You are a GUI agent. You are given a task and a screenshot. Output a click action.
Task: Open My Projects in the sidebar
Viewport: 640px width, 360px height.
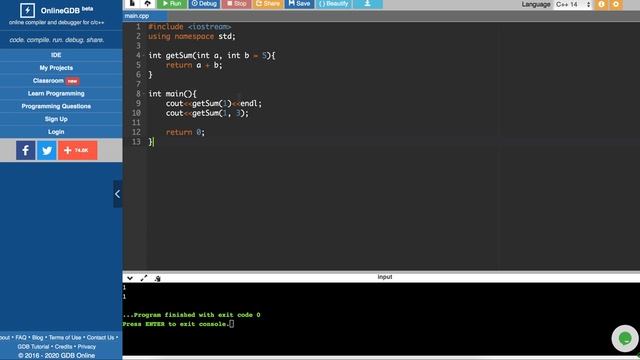coord(56,68)
